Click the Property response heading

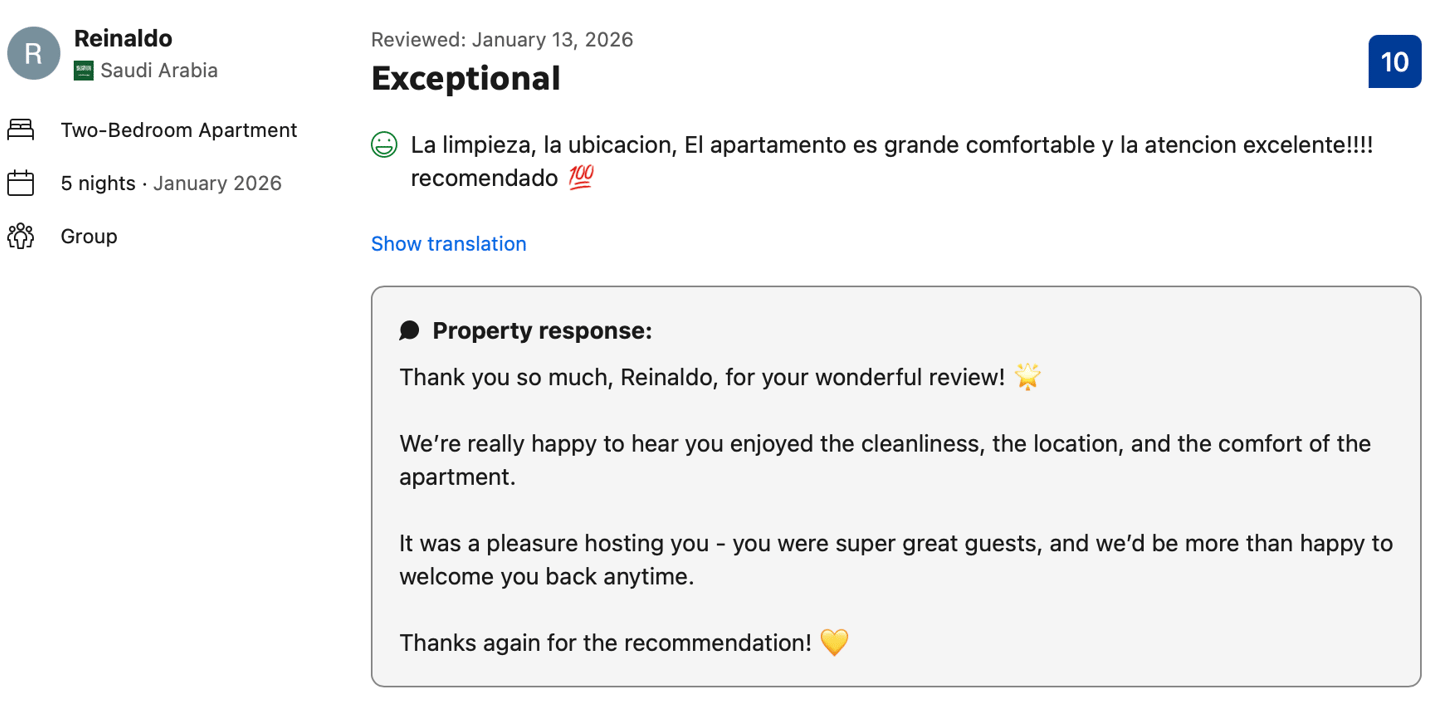coord(542,331)
